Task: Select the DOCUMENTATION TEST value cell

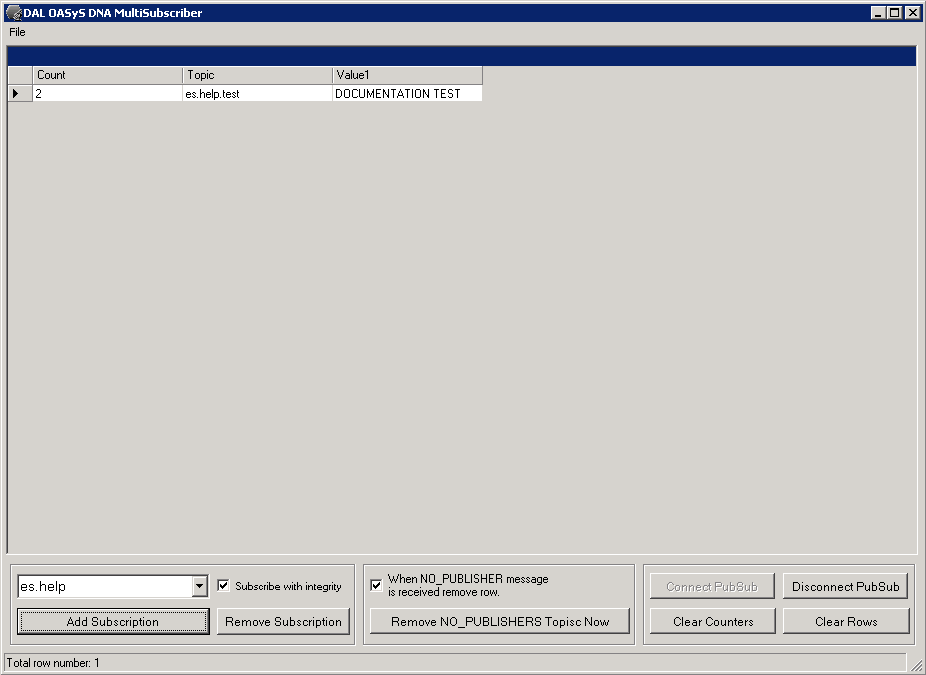Action: [x=406, y=93]
